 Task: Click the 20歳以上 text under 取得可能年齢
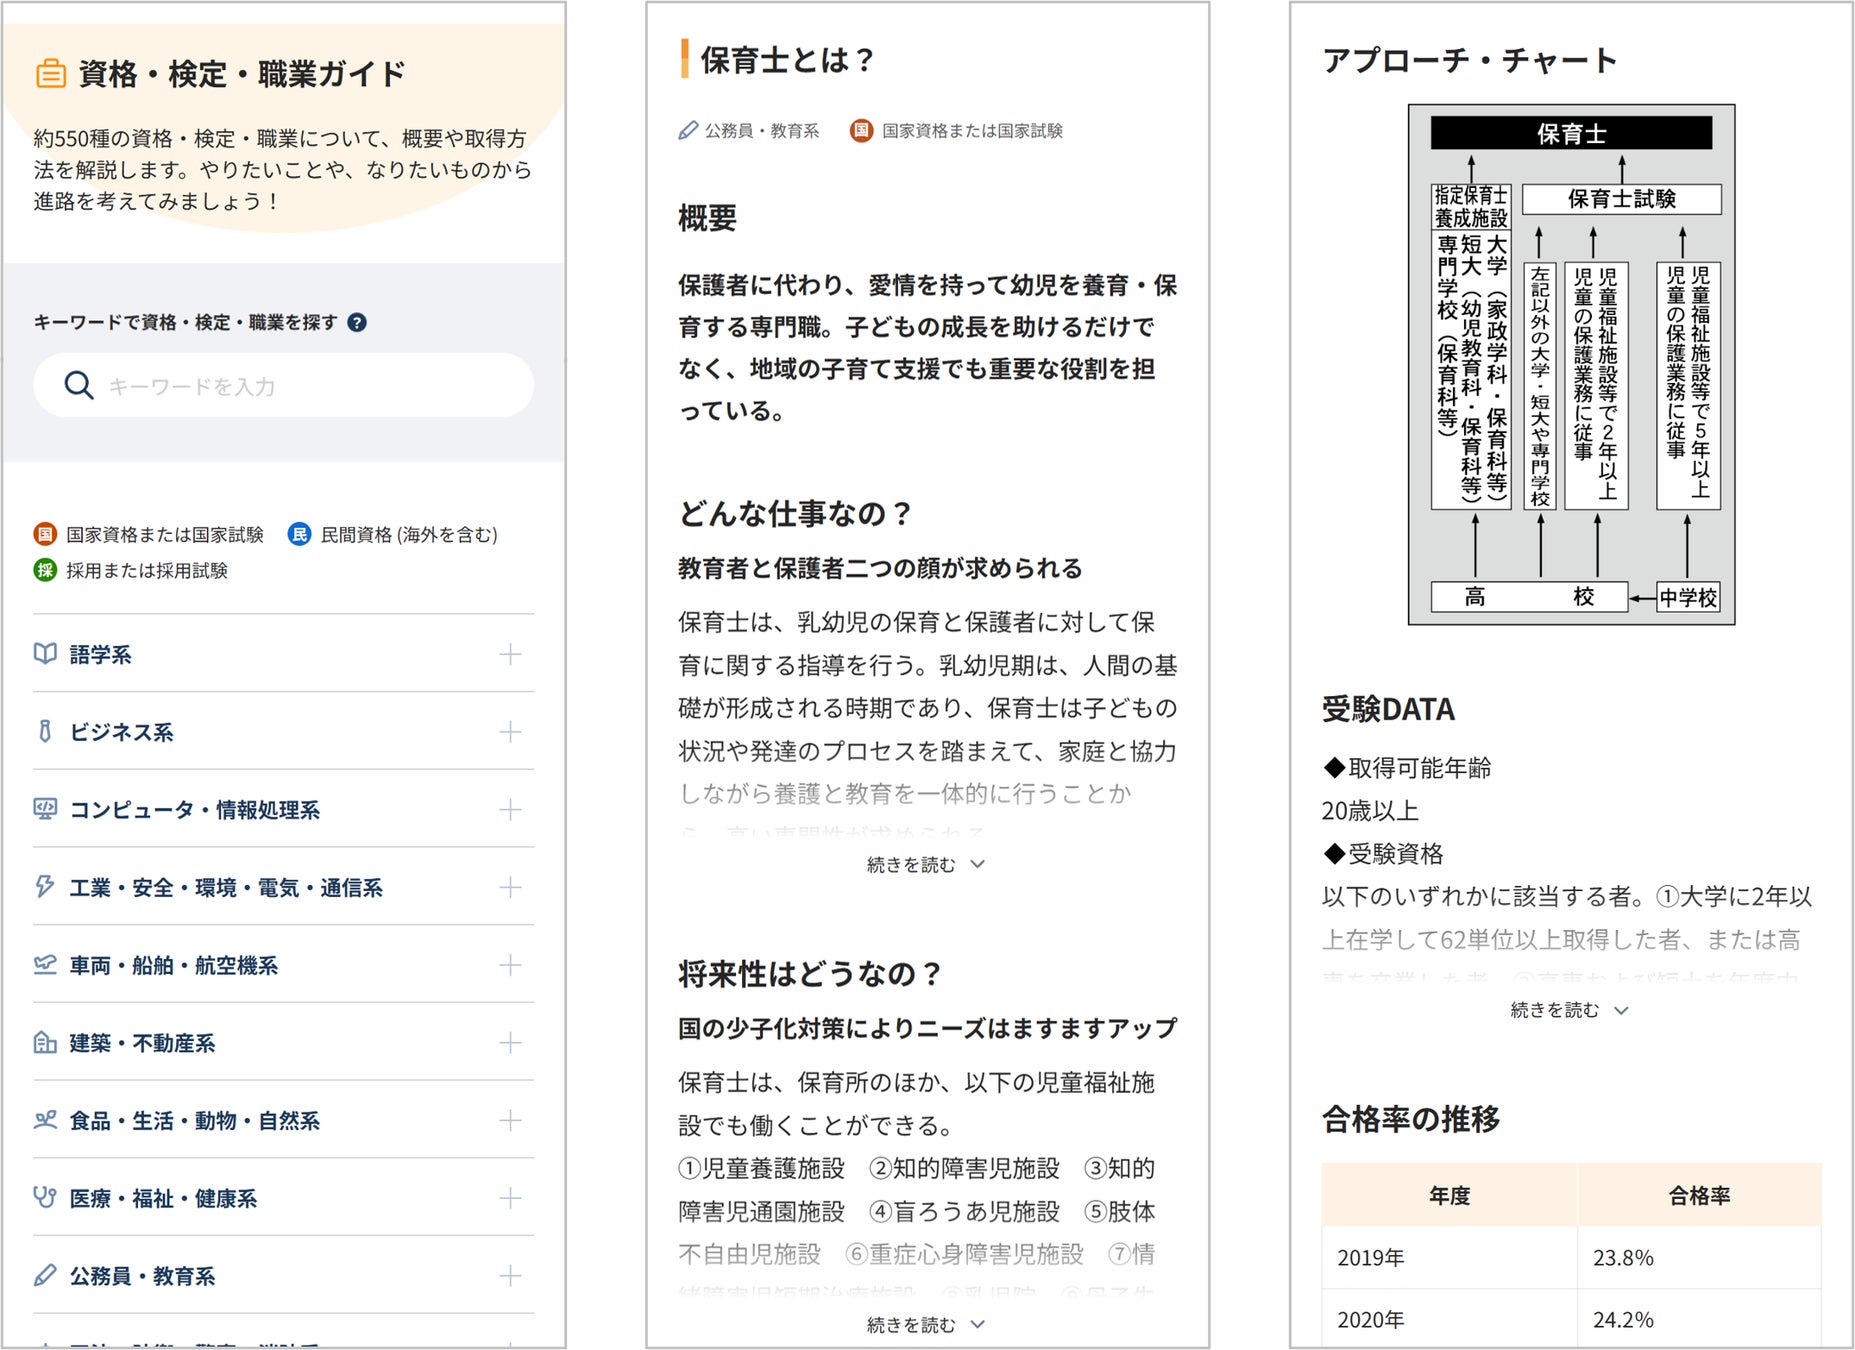[1370, 811]
